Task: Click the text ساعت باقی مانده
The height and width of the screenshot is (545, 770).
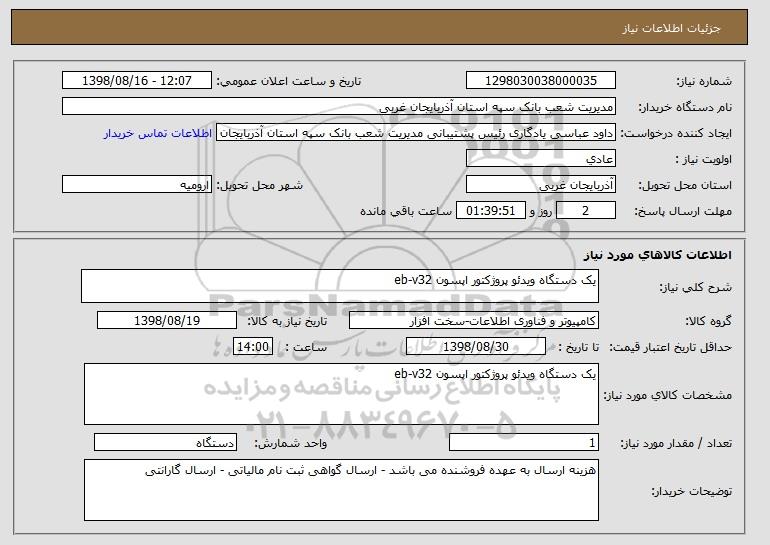Action: pos(406,211)
